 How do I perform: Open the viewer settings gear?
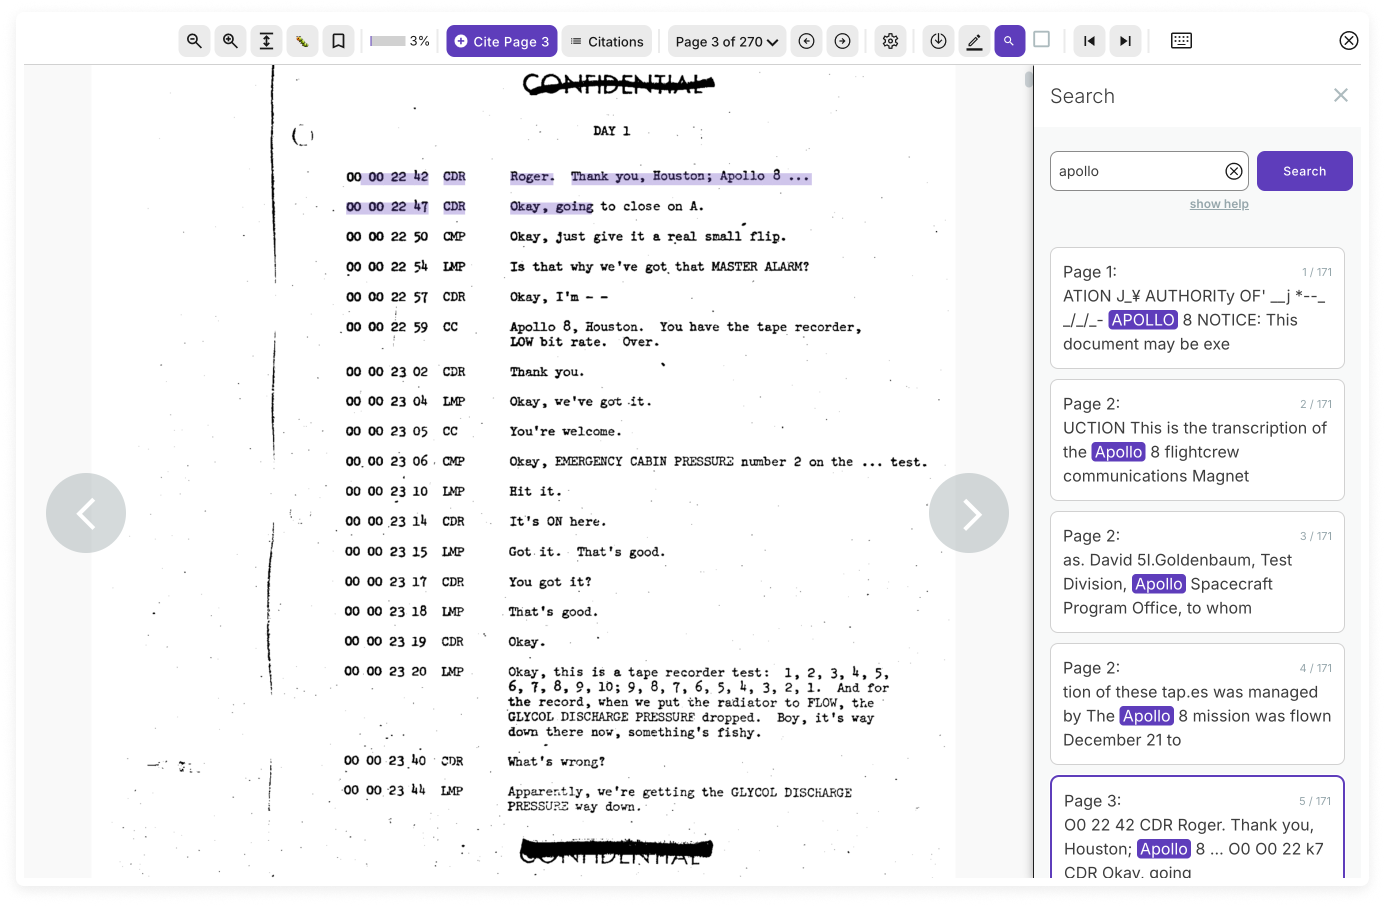coord(890,41)
